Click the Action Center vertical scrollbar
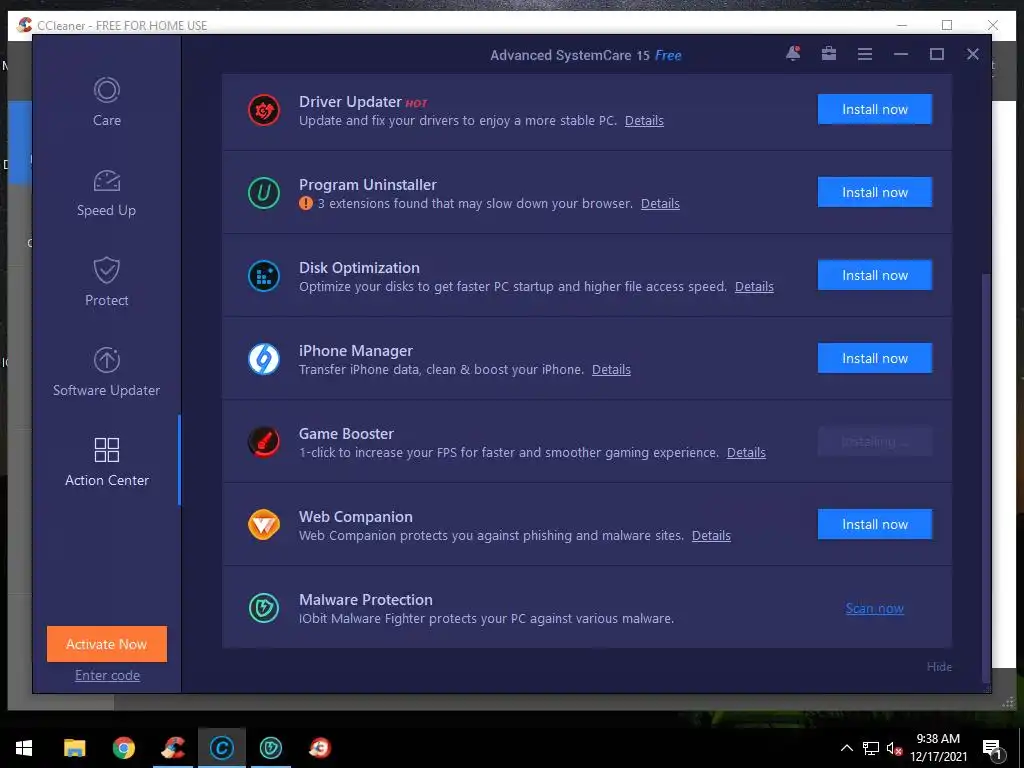Screen dimensions: 1024x768 [986, 478]
